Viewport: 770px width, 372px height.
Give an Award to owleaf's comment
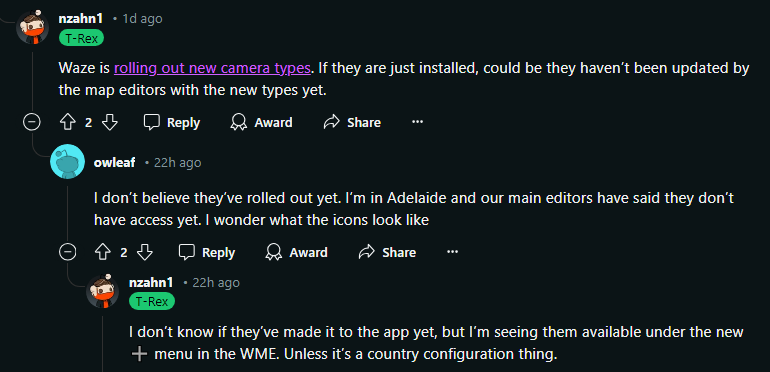pyautogui.click(x=297, y=252)
